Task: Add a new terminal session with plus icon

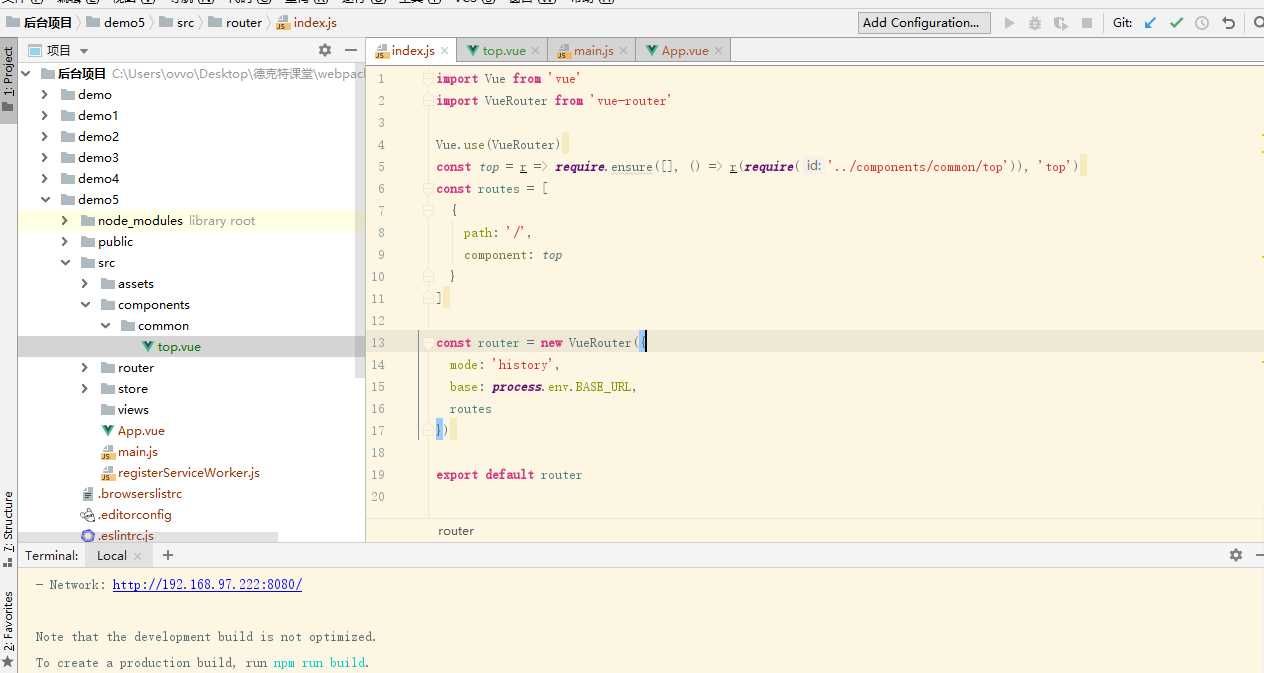Action: pyautogui.click(x=168, y=555)
